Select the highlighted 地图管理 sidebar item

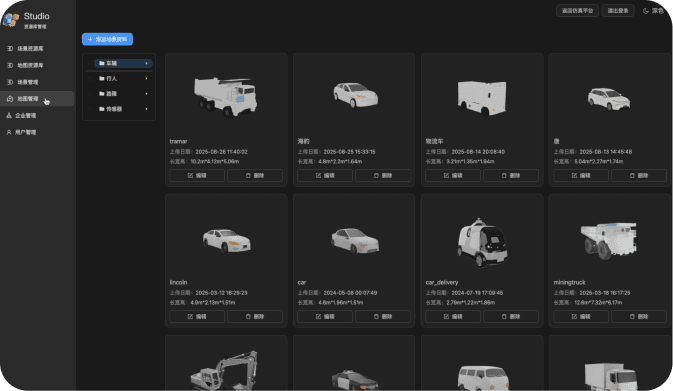[x=37, y=99]
